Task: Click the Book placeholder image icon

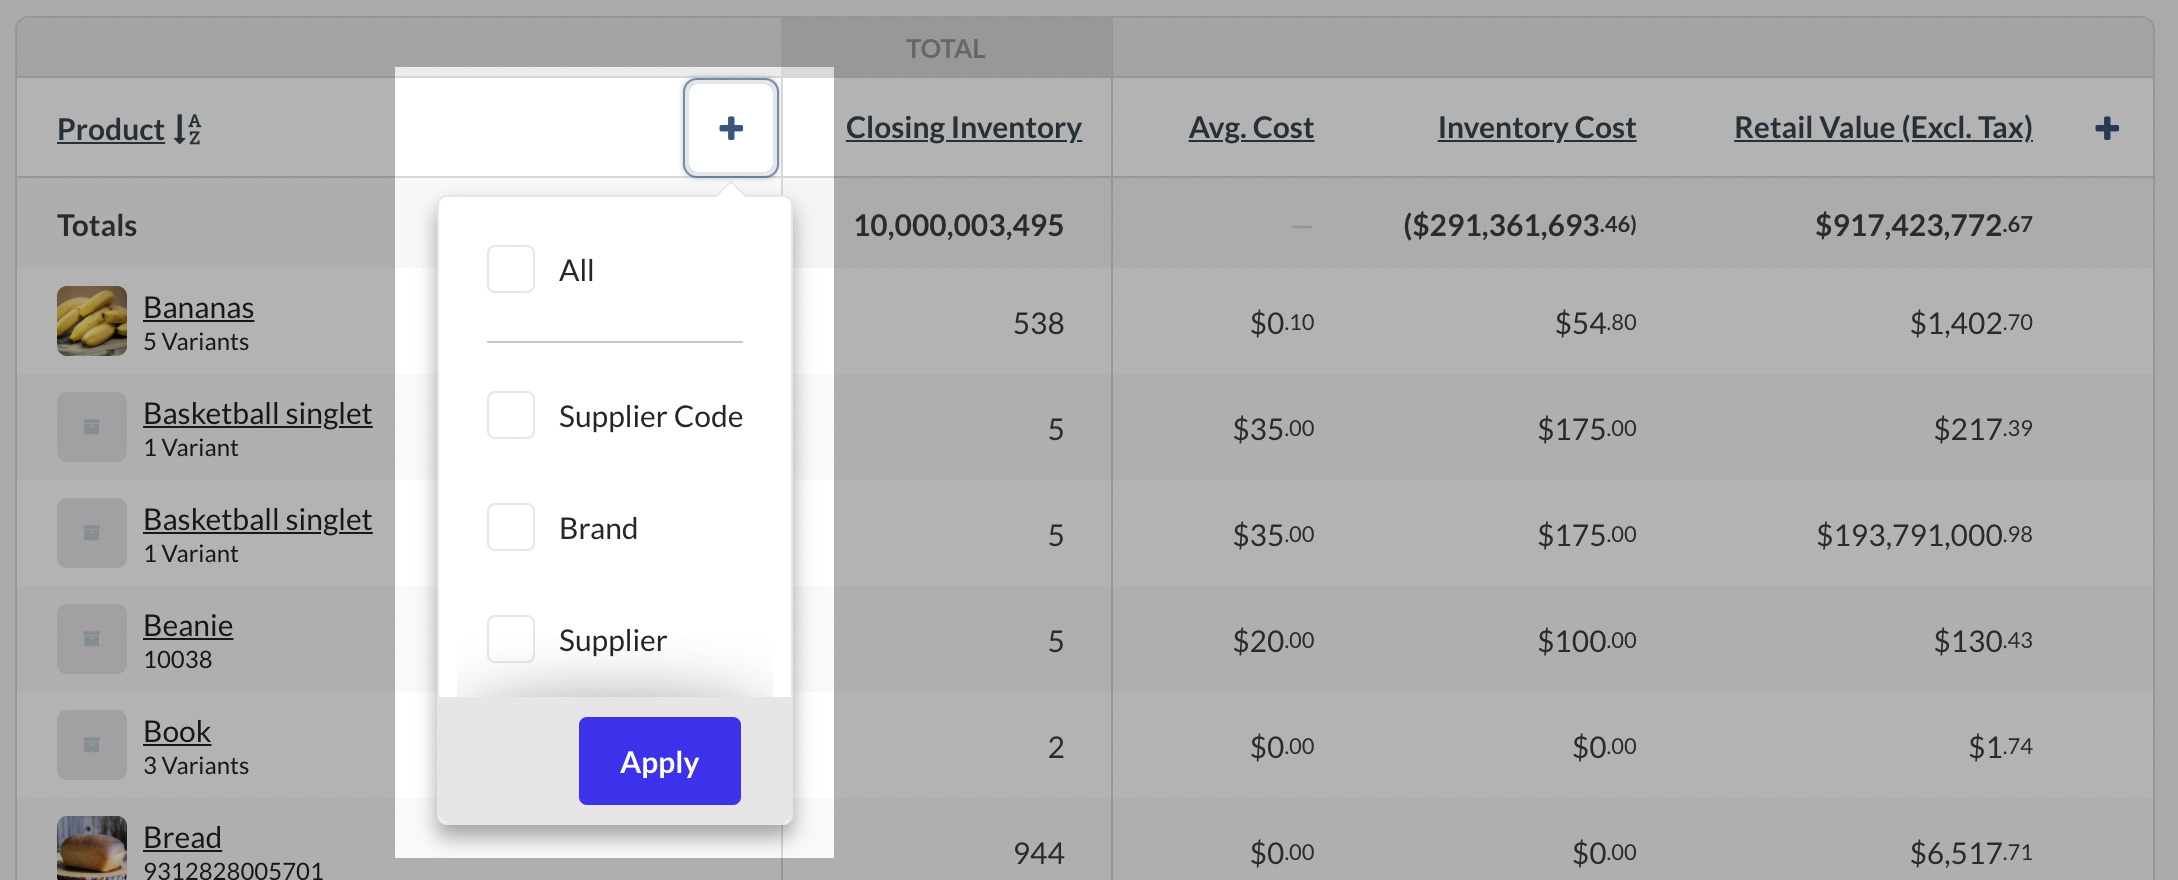Action: [x=92, y=745]
